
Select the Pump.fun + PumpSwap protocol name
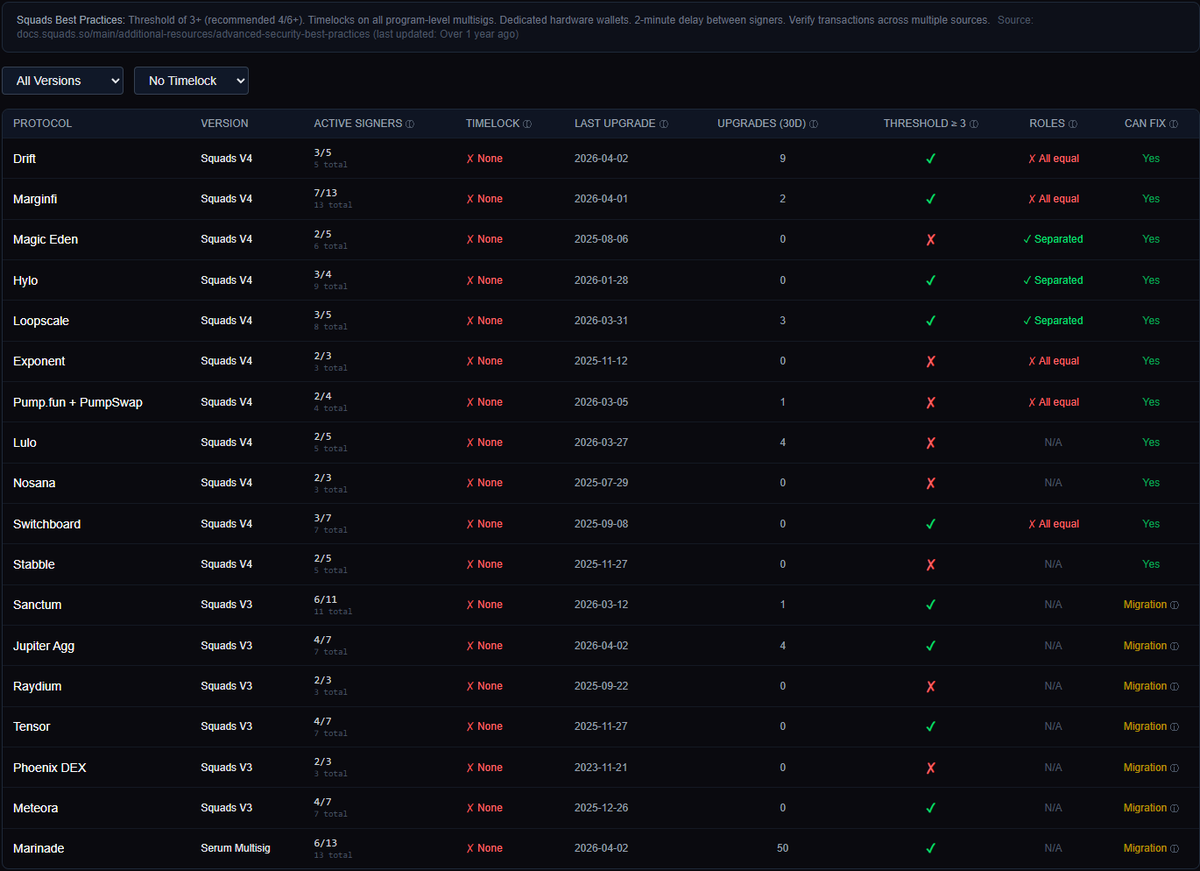pyautogui.click(x=78, y=402)
